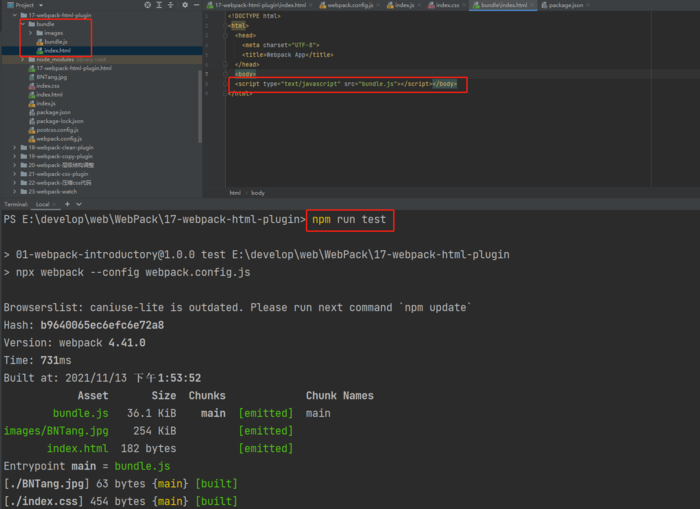Click the Expand All tree icon
The image size is (700, 509).
[159, 5]
